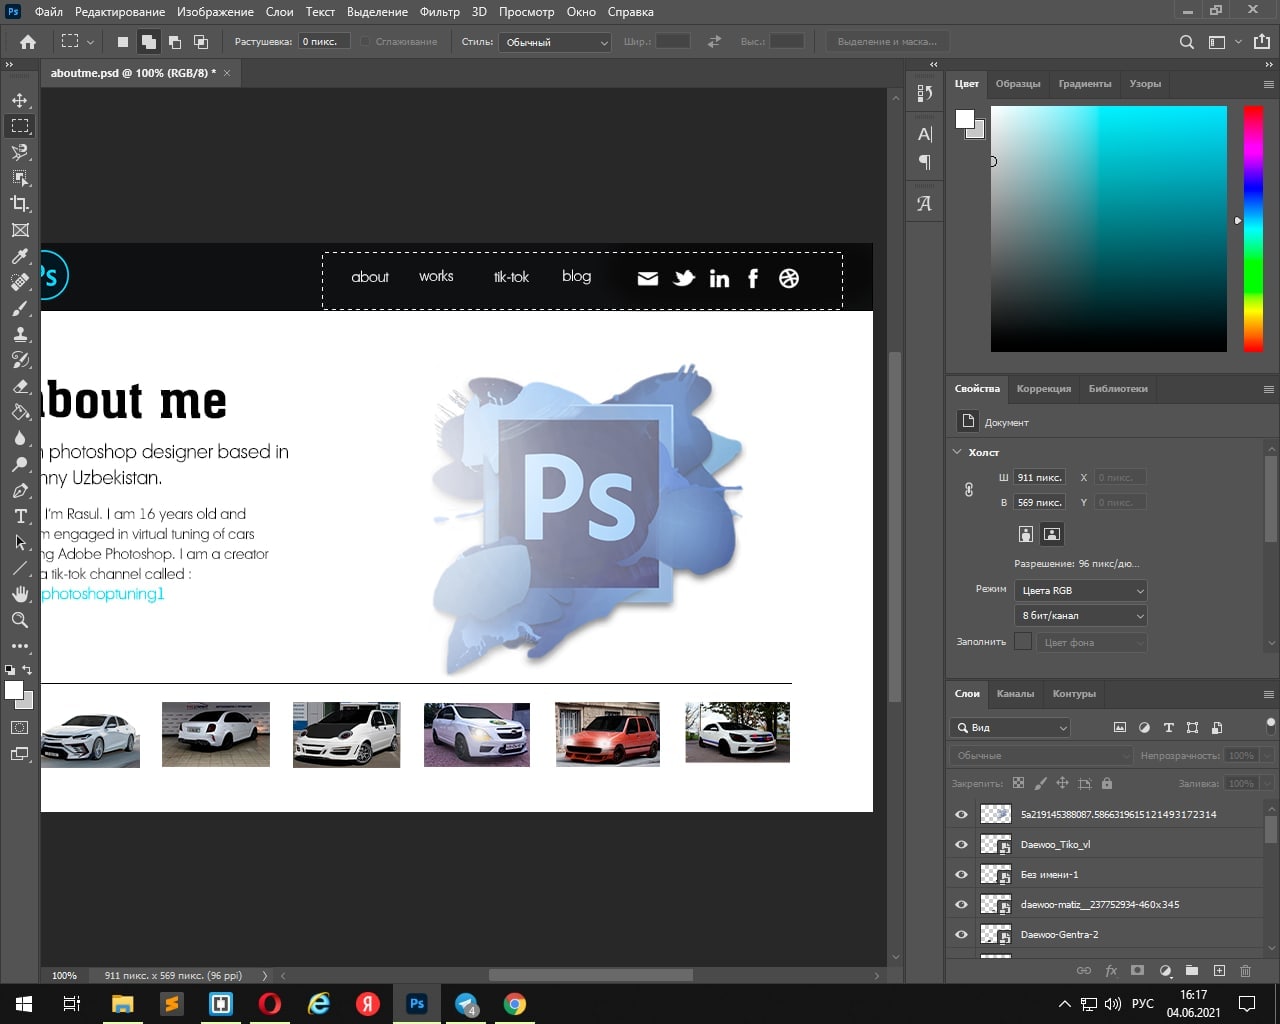Hide the daewoo-matiz__237752934-460x345 layer
This screenshot has height=1024, width=1280.
click(x=962, y=904)
